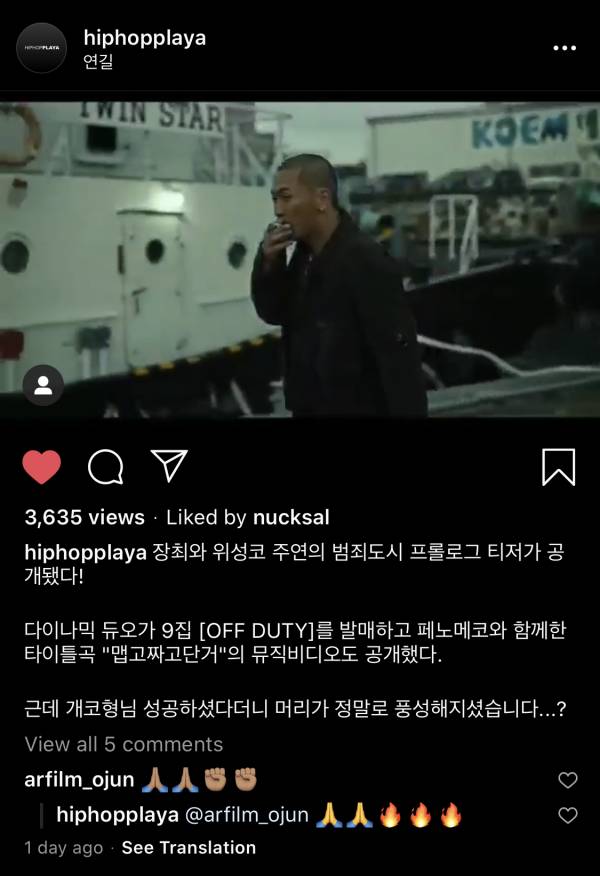The height and width of the screenshot is (876, 600).
Task: Open the three-dot options menu
Action: (x=564, y=48)
